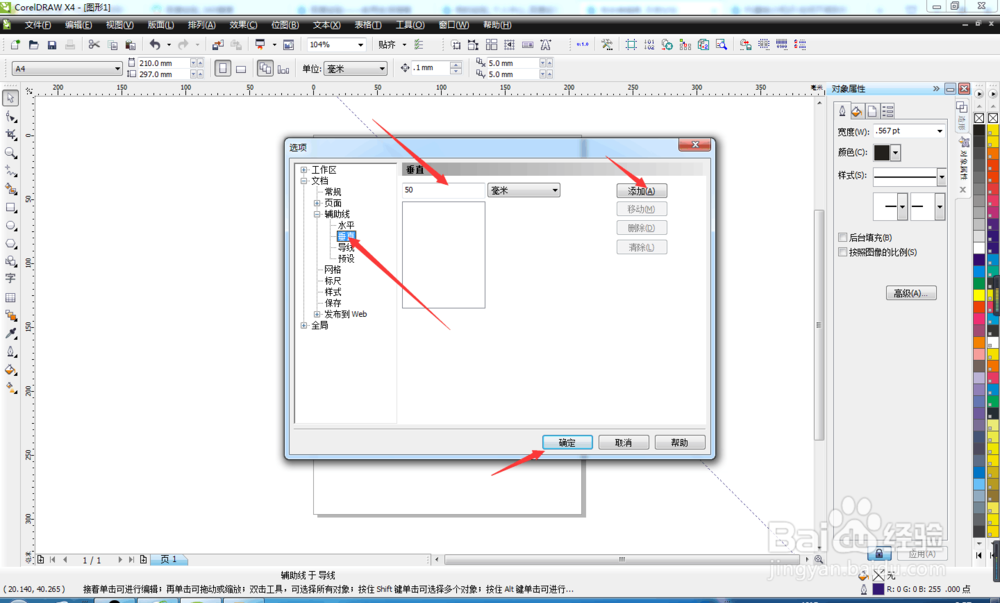The width and height of the screenshot is (1000, 603).
Task: Open the line style (样式) dropdown
Action: point(941,177)
